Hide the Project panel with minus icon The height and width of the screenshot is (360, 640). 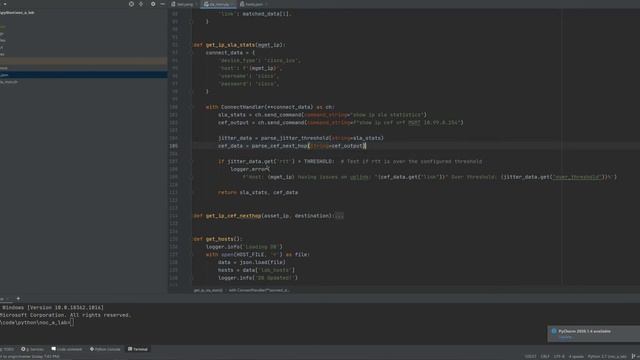click(162, 4)
